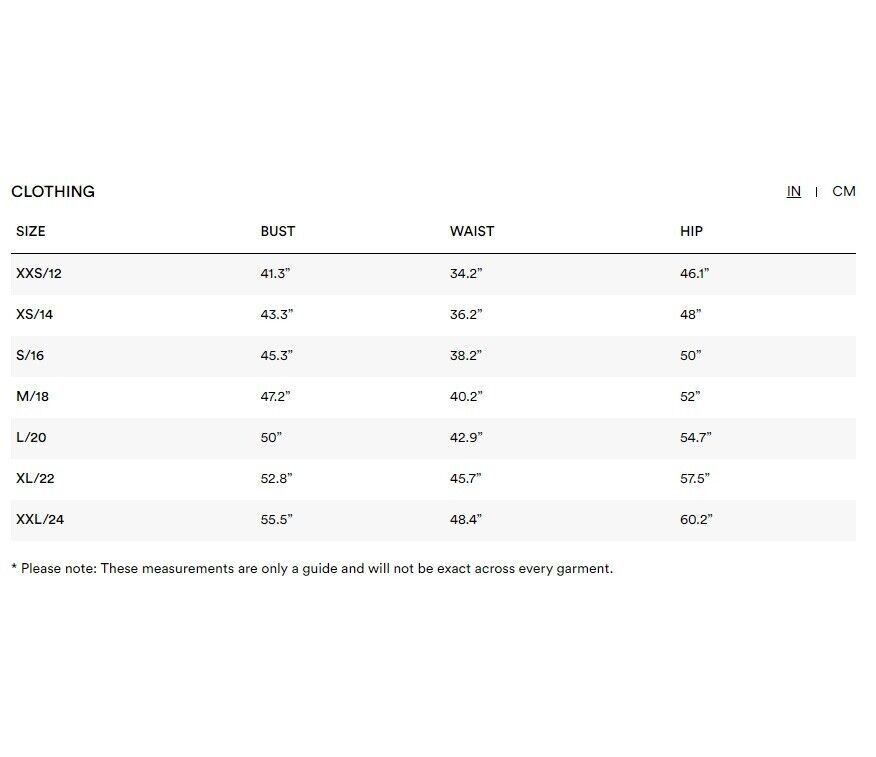Click the Please note disclaimer text

coord(312,568)
